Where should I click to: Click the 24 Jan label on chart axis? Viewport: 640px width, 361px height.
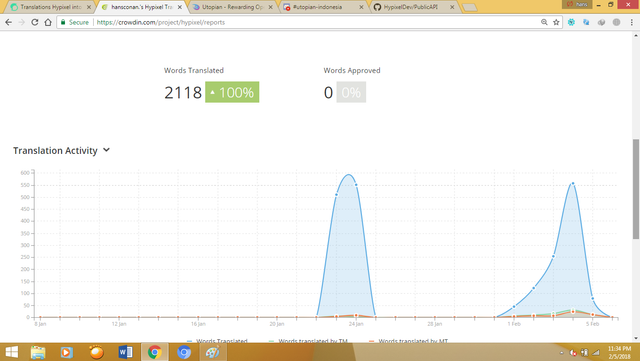tap(356, 324)
